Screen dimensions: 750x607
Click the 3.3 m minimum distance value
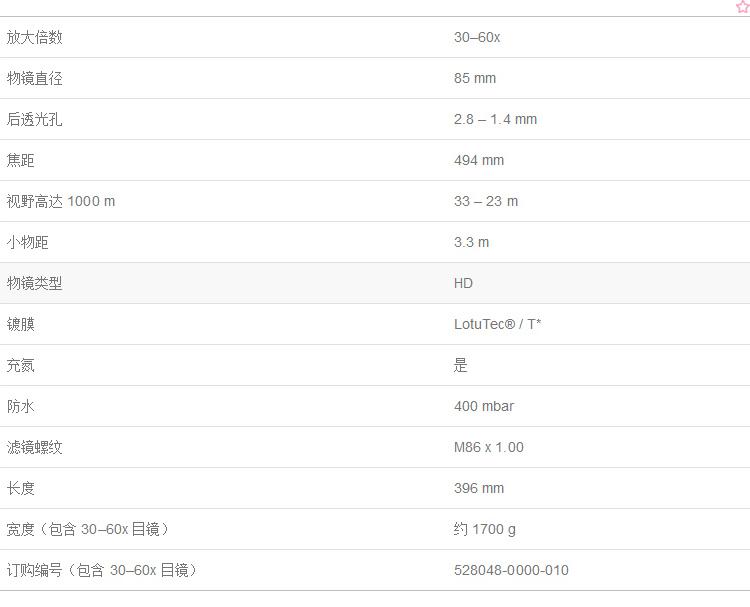[x=471, y=243]
